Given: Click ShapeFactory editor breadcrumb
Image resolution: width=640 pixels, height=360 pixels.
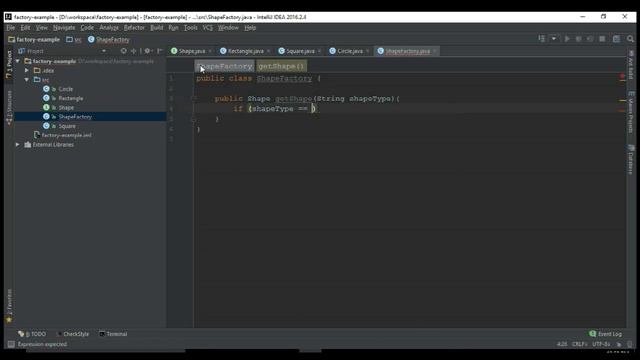Looking at the screenshot, I should 224,66.
